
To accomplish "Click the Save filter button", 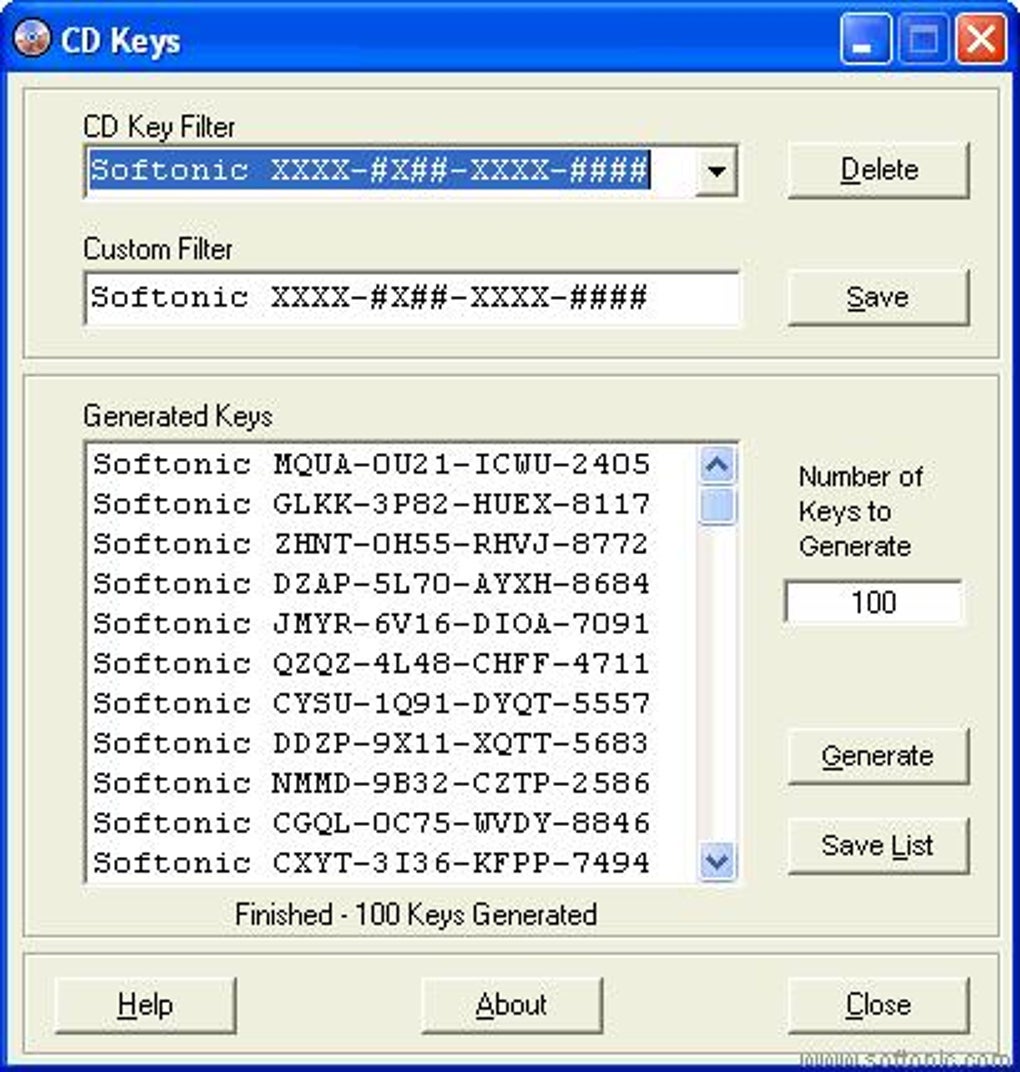I will (878, 297).
